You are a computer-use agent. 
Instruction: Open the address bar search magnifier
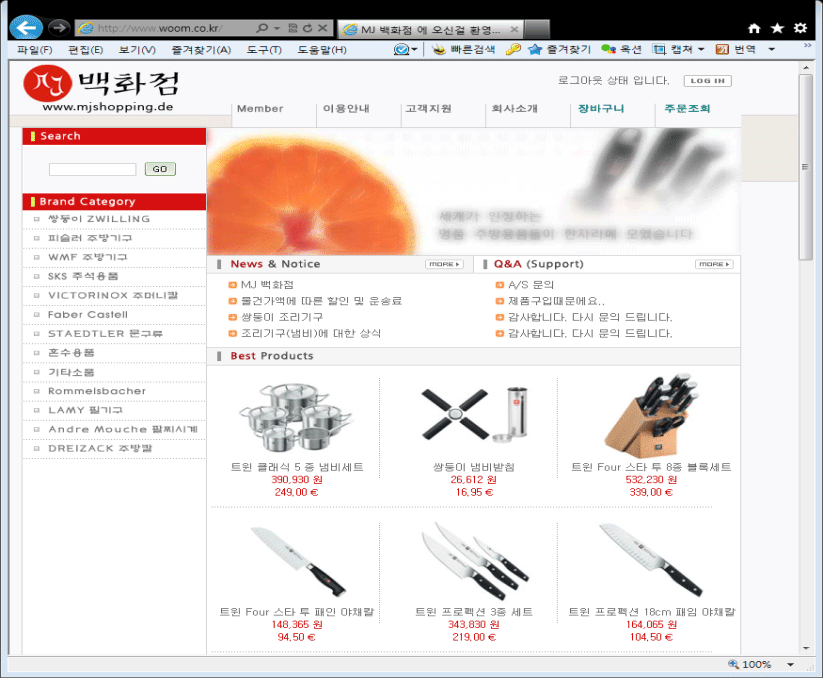coord(262,28)
